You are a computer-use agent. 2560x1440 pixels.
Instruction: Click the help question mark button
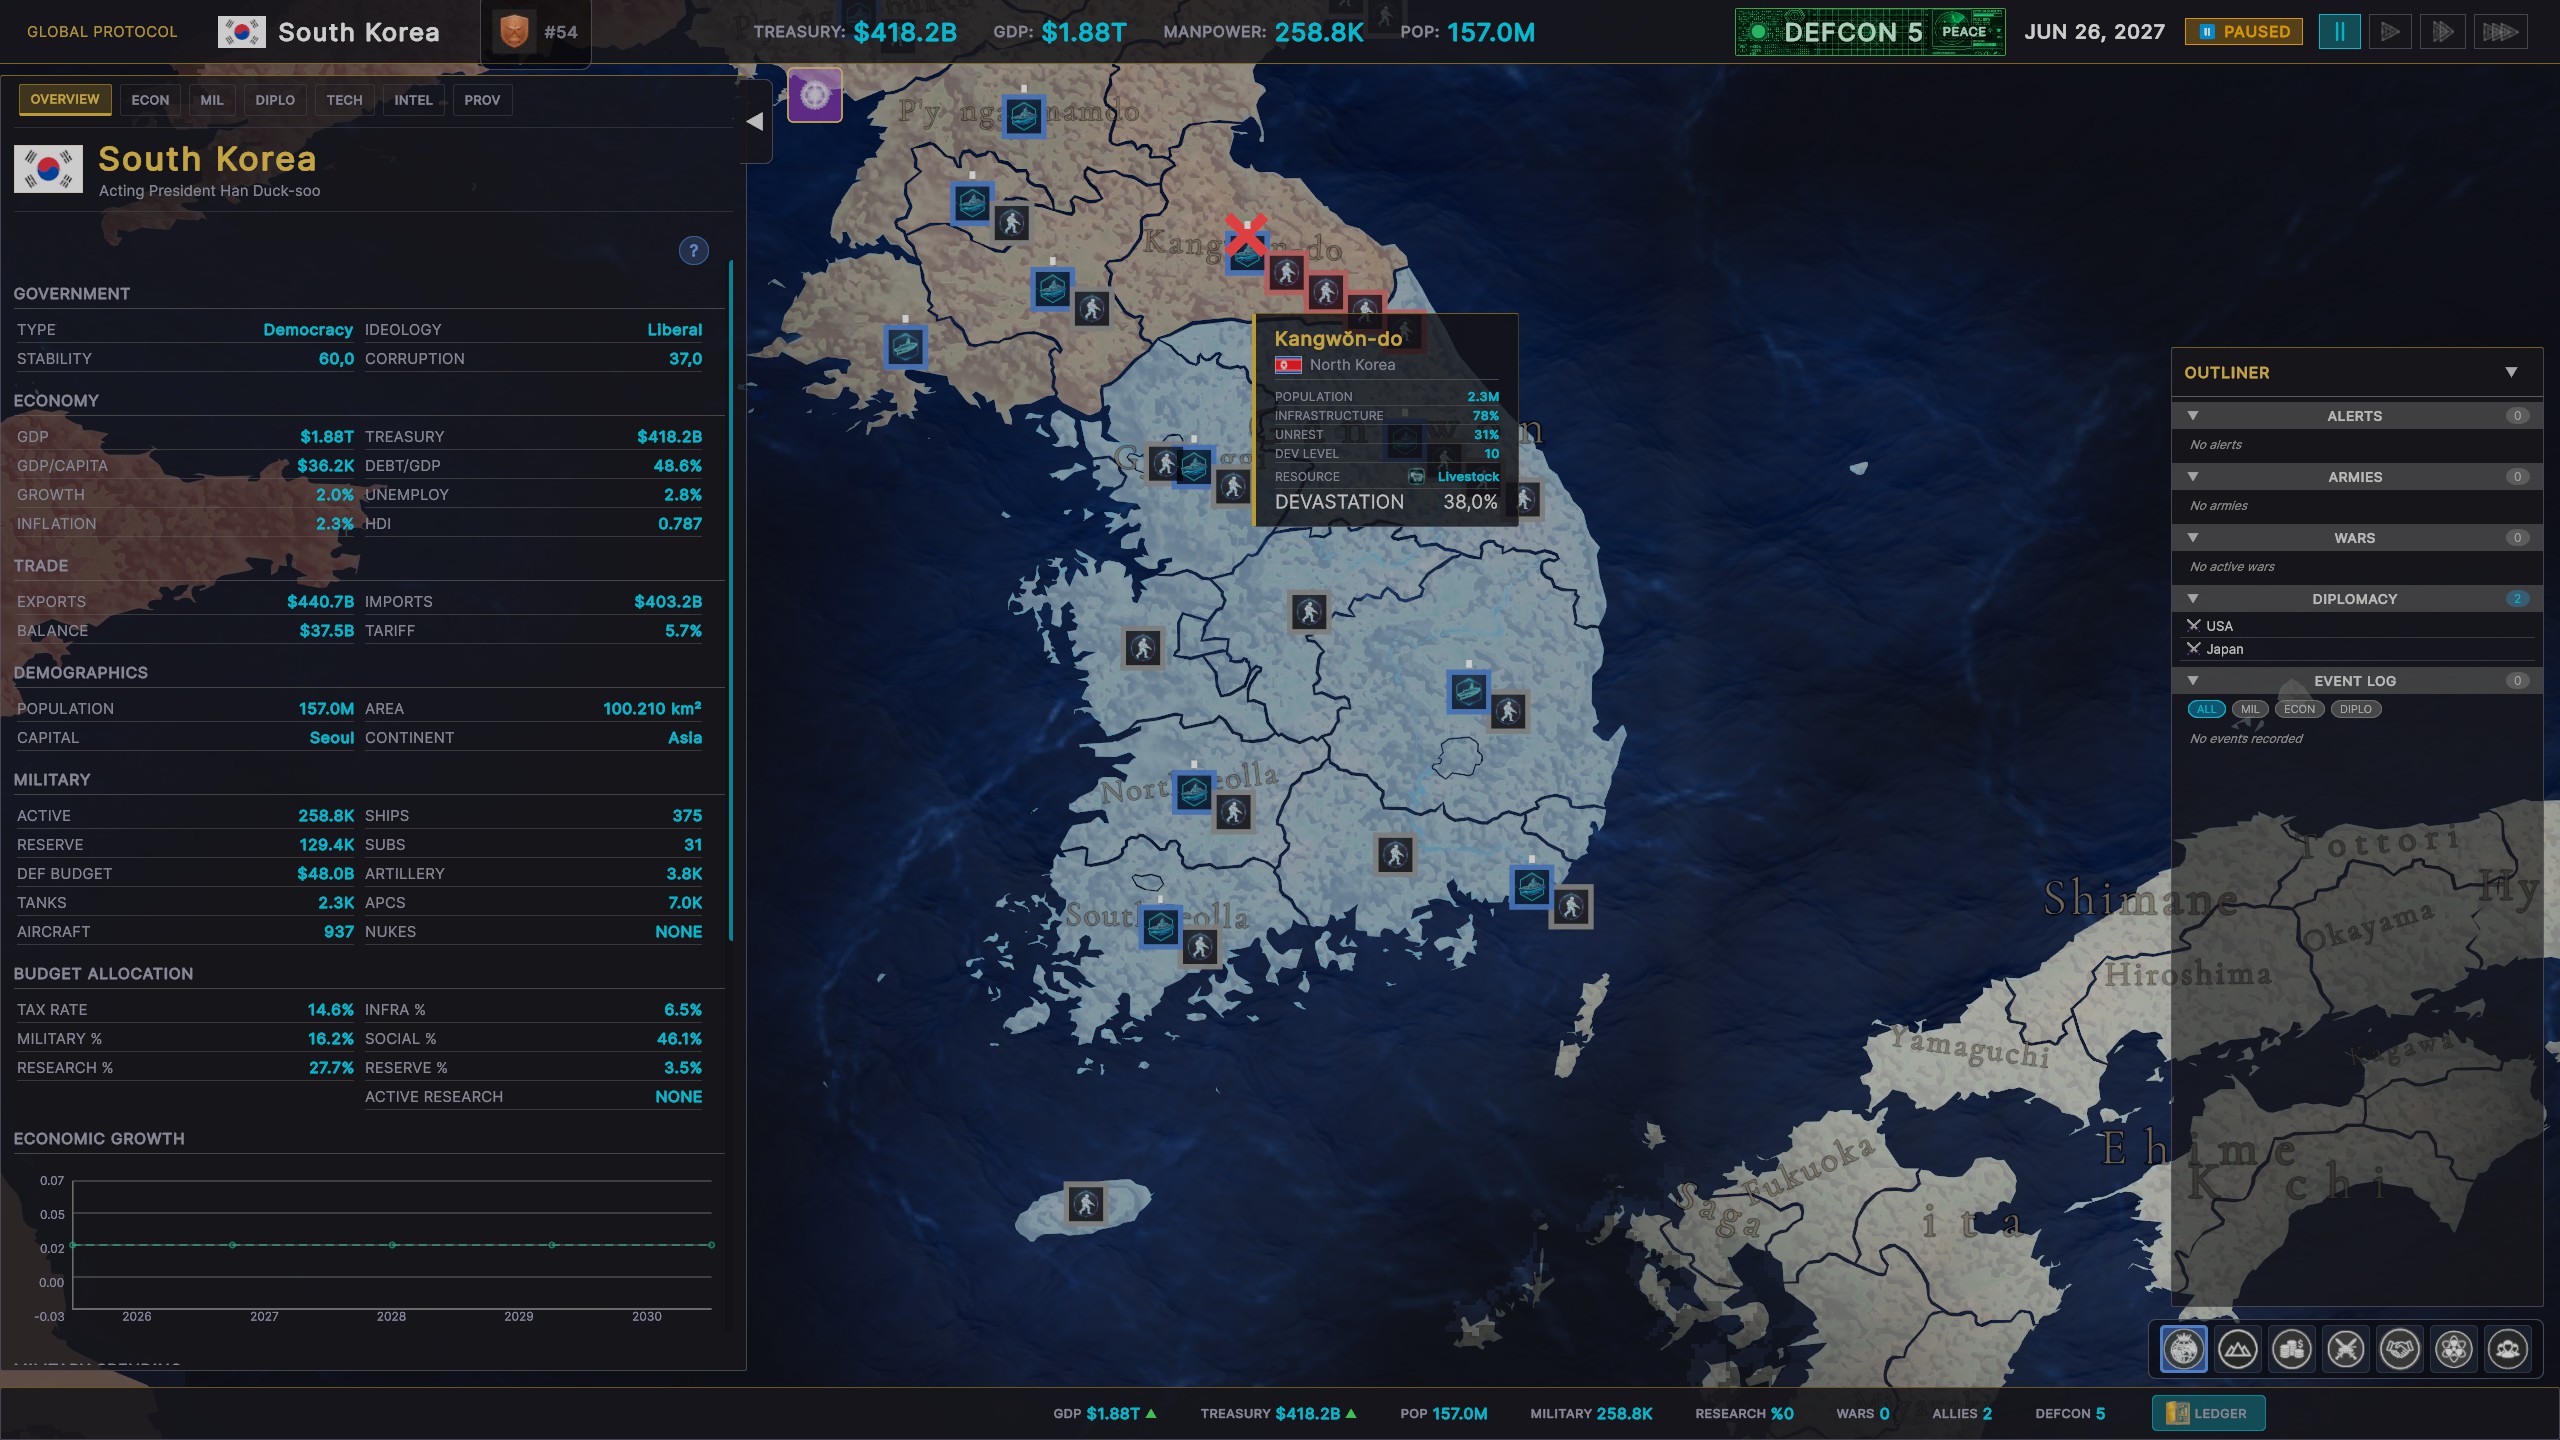(694, 250)
